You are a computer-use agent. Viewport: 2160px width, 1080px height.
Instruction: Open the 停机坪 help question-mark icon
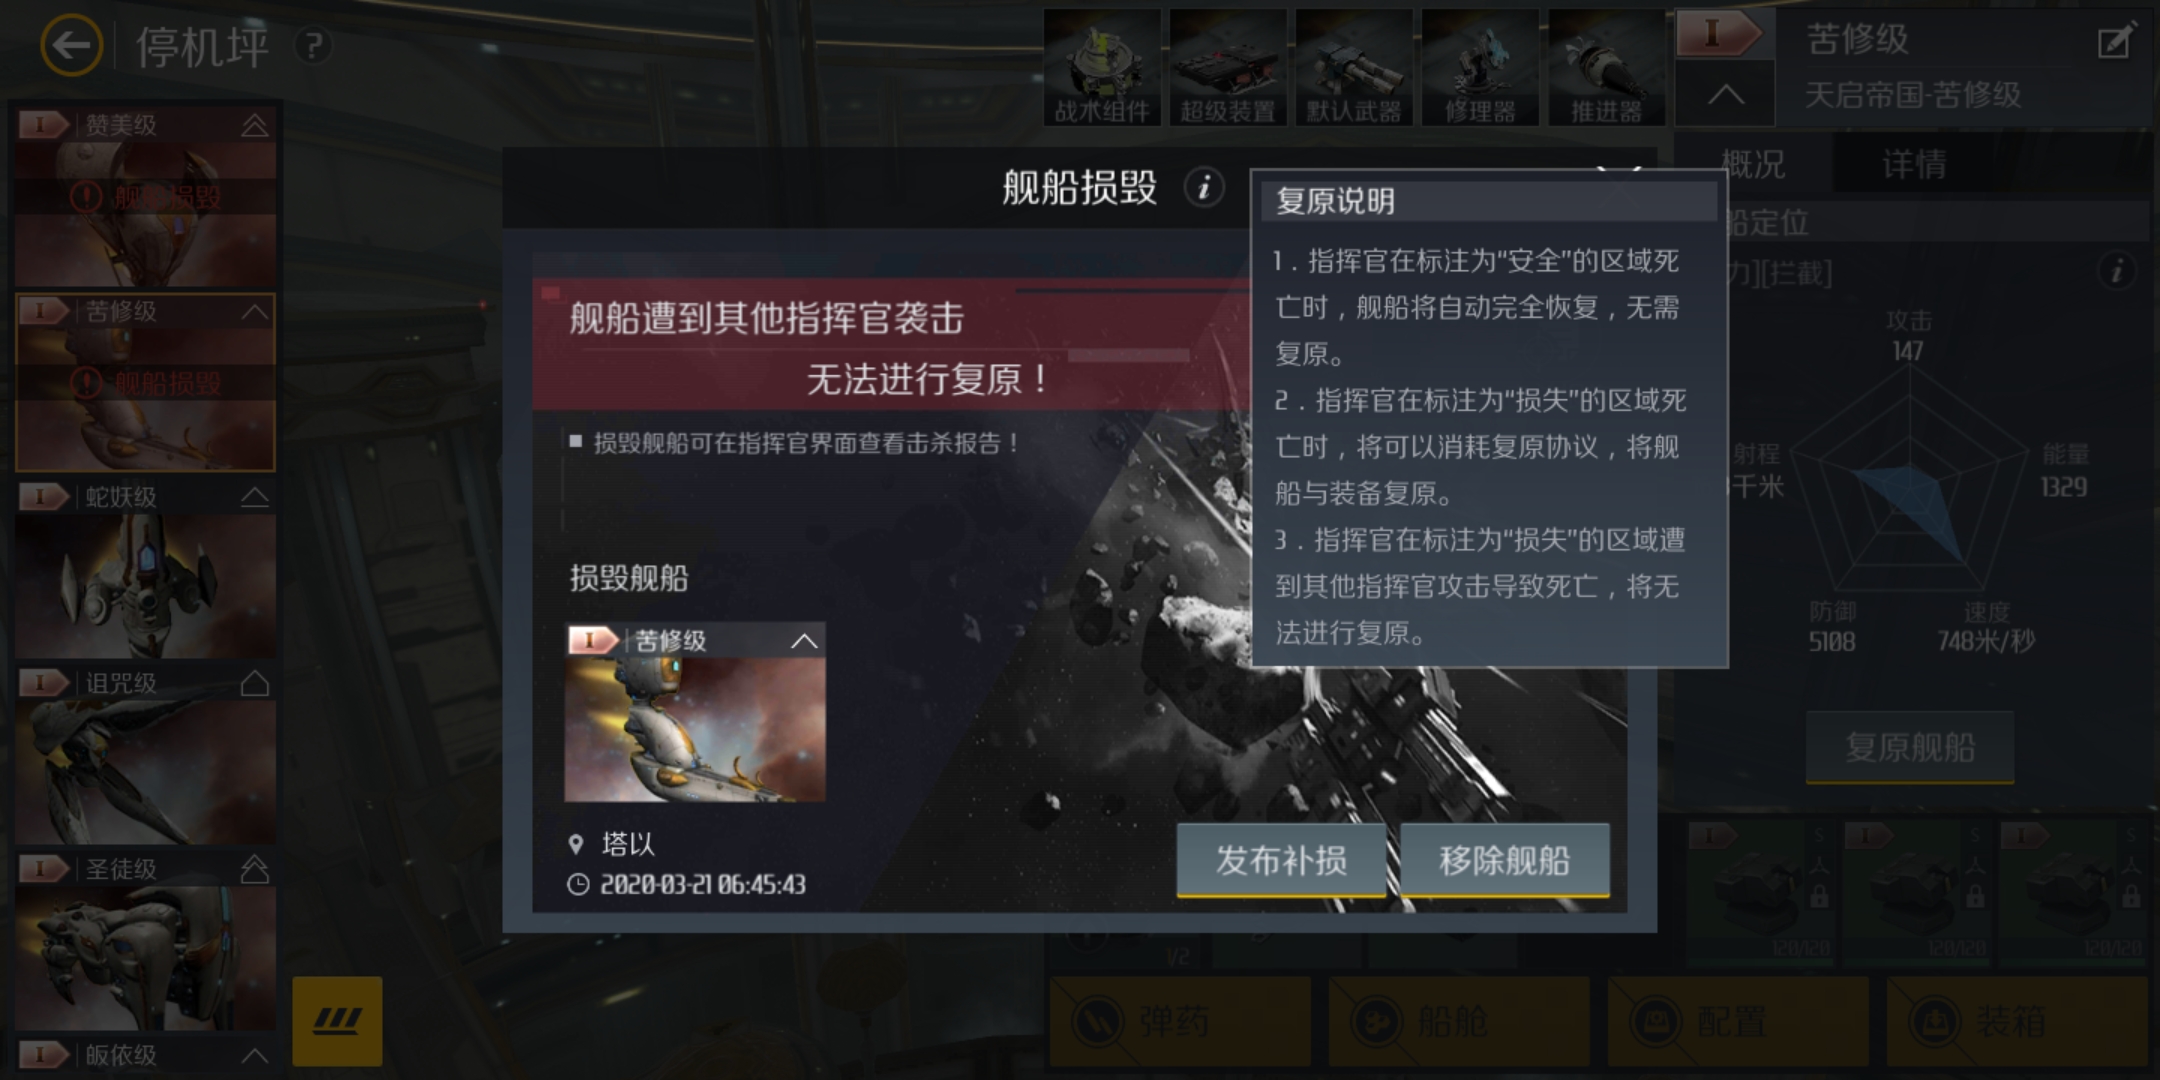point(313,45)
